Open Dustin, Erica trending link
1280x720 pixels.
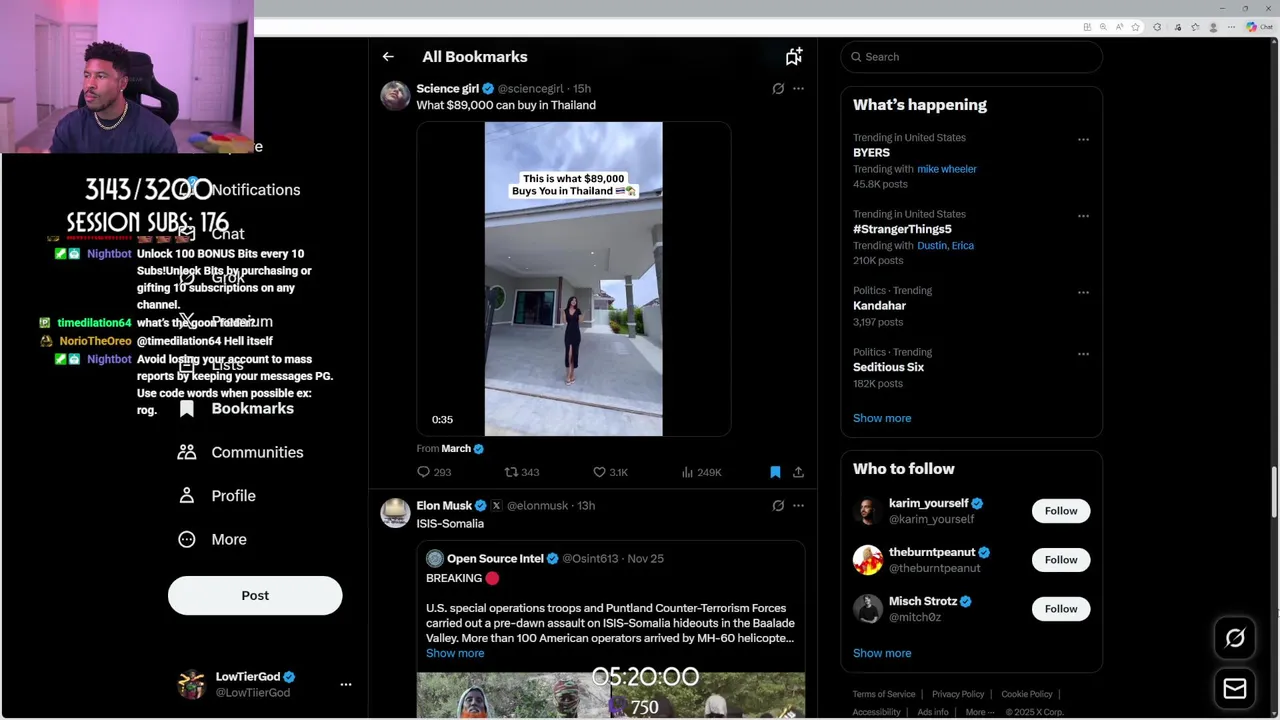coord(945,245)
